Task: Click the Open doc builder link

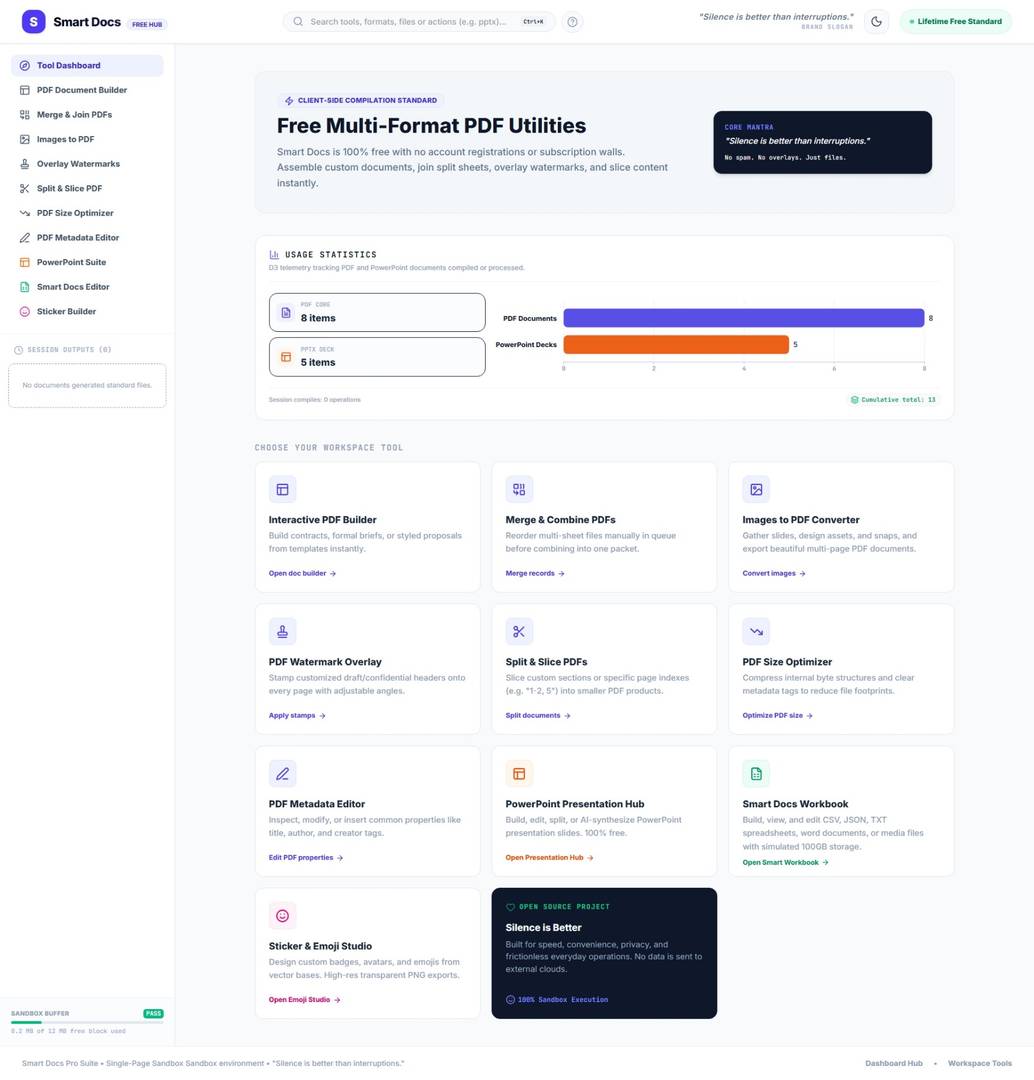Action: (x=302, y=573)
